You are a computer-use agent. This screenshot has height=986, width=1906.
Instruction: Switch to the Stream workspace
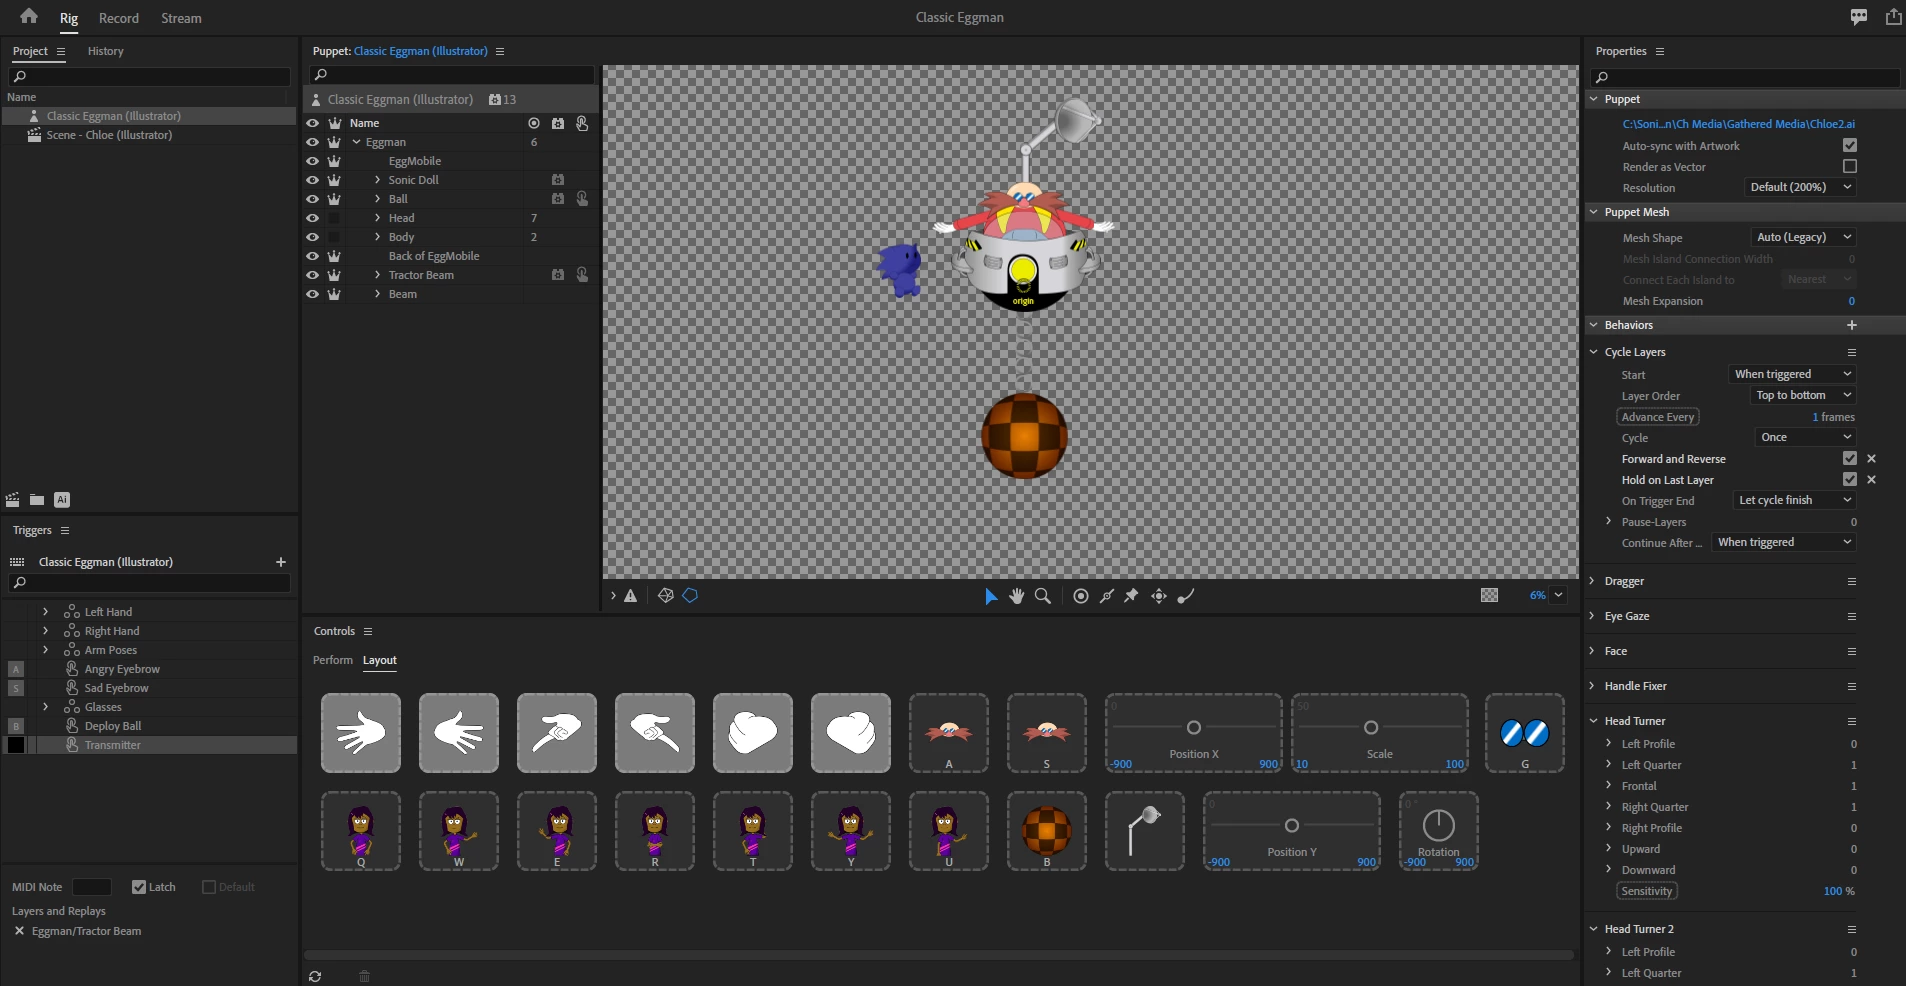point(181,18)
